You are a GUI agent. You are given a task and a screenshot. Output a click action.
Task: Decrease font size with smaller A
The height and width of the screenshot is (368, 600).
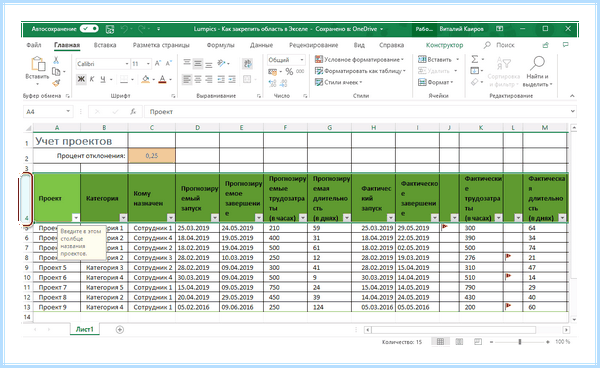[168, 64]
